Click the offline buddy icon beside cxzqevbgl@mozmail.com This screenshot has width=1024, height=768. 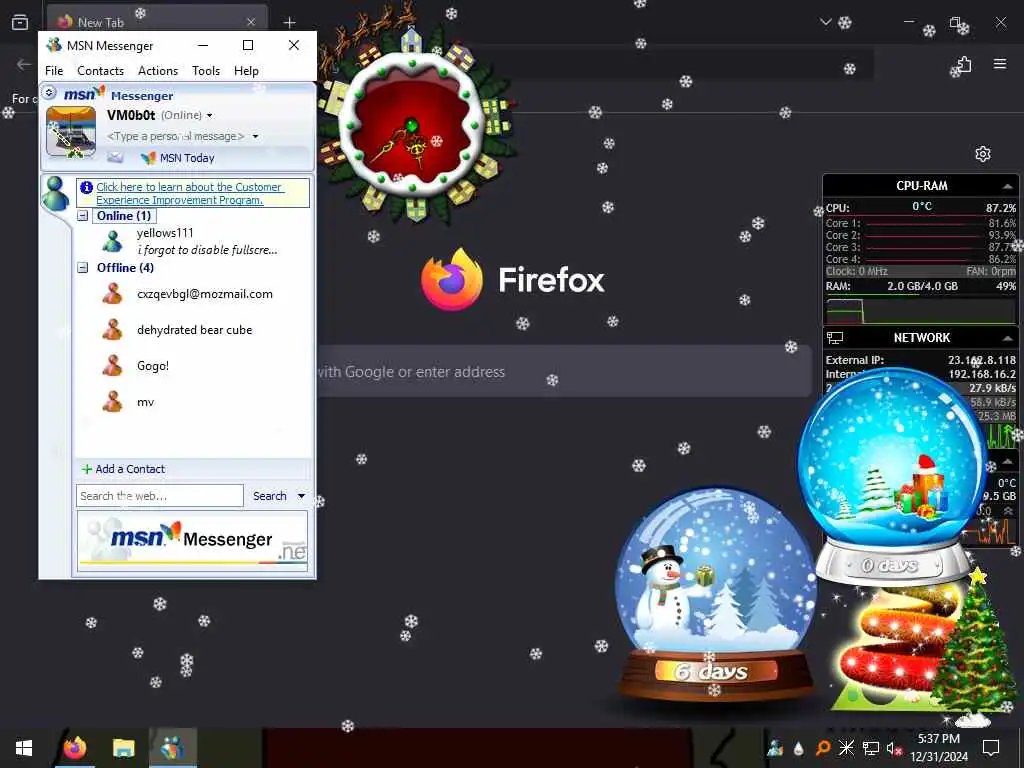click(112, 294)
